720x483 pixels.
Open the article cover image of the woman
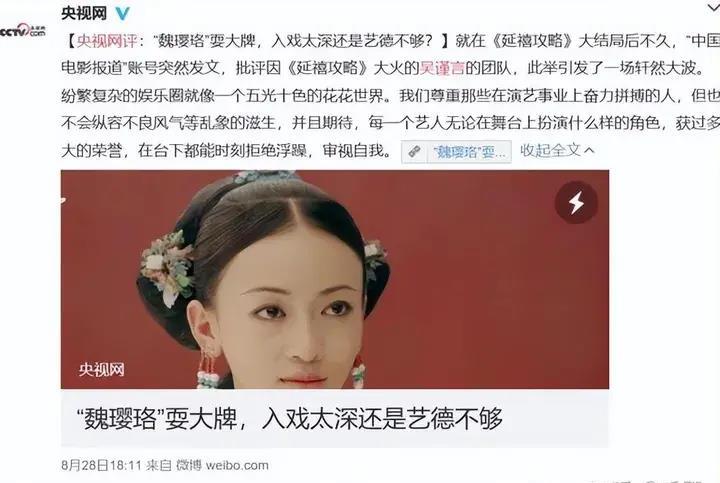click(x=335, y=279)
